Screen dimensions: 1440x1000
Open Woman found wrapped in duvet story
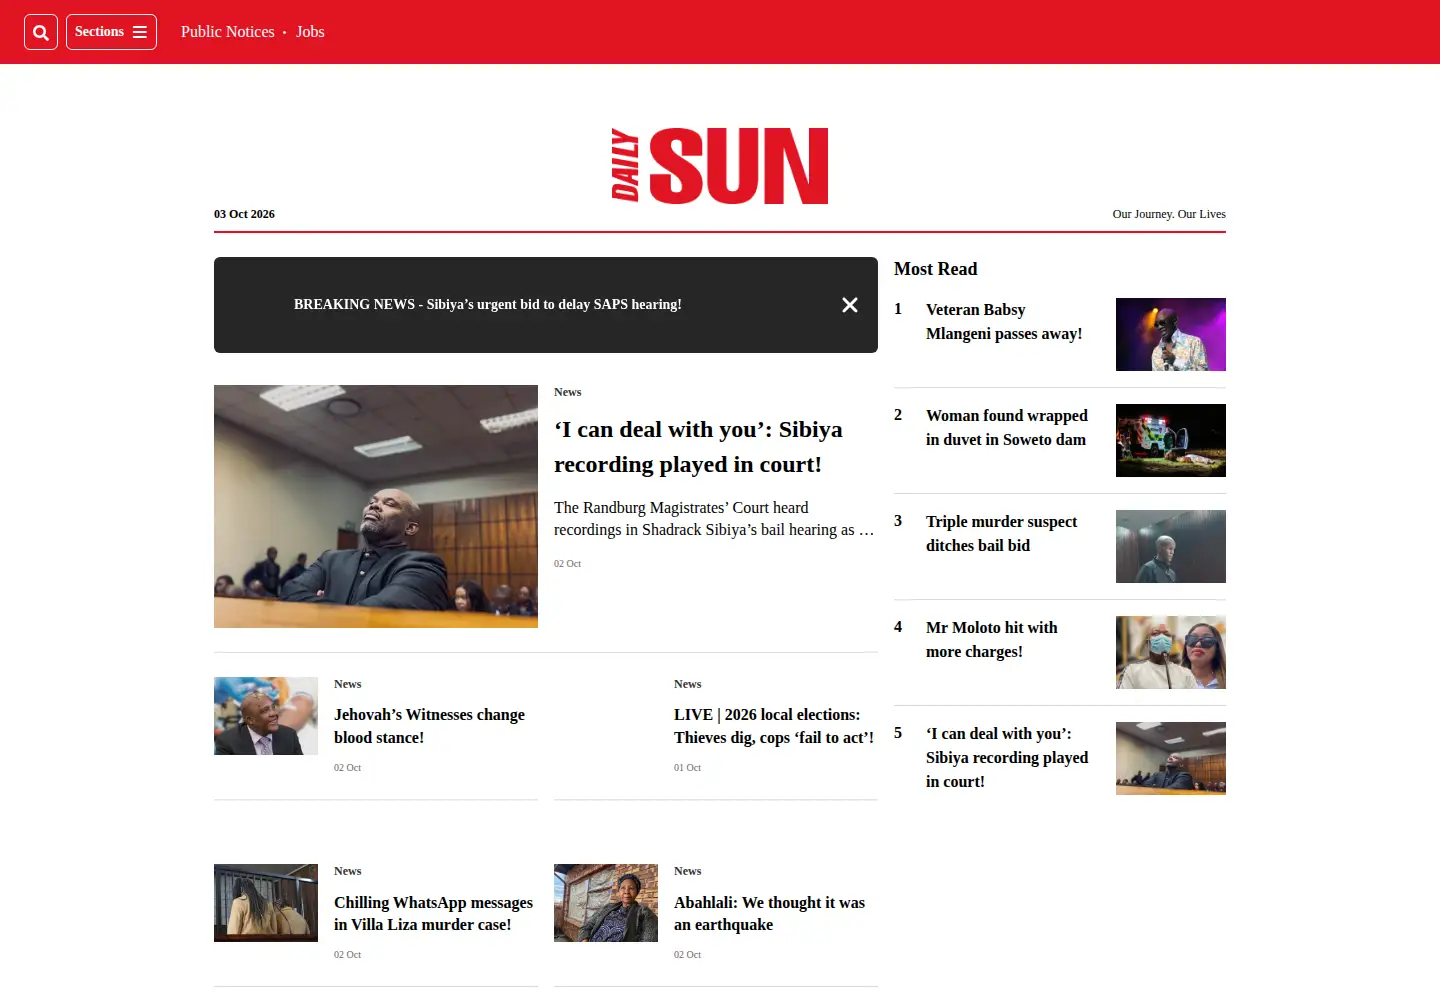(1007, 428)
